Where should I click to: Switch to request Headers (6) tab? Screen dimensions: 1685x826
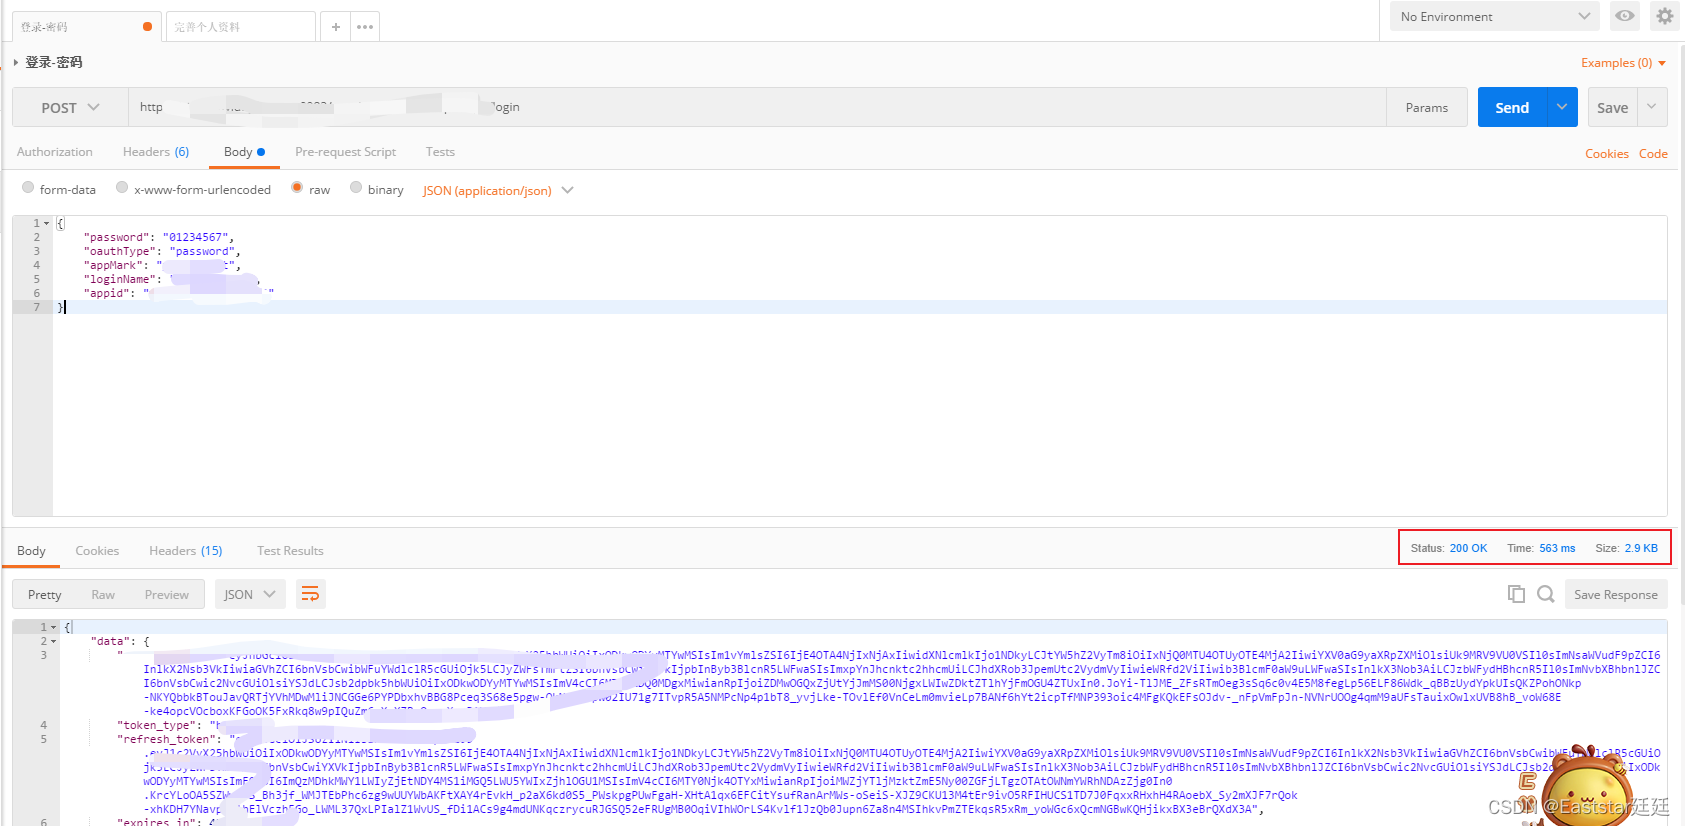pos(156,152)
